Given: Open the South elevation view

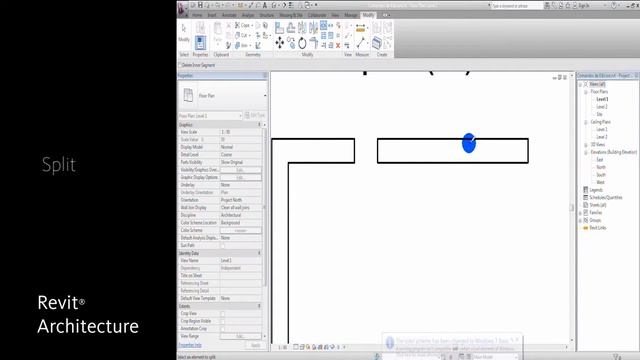Looking at the screenshot, I should [x=601, y=175].
